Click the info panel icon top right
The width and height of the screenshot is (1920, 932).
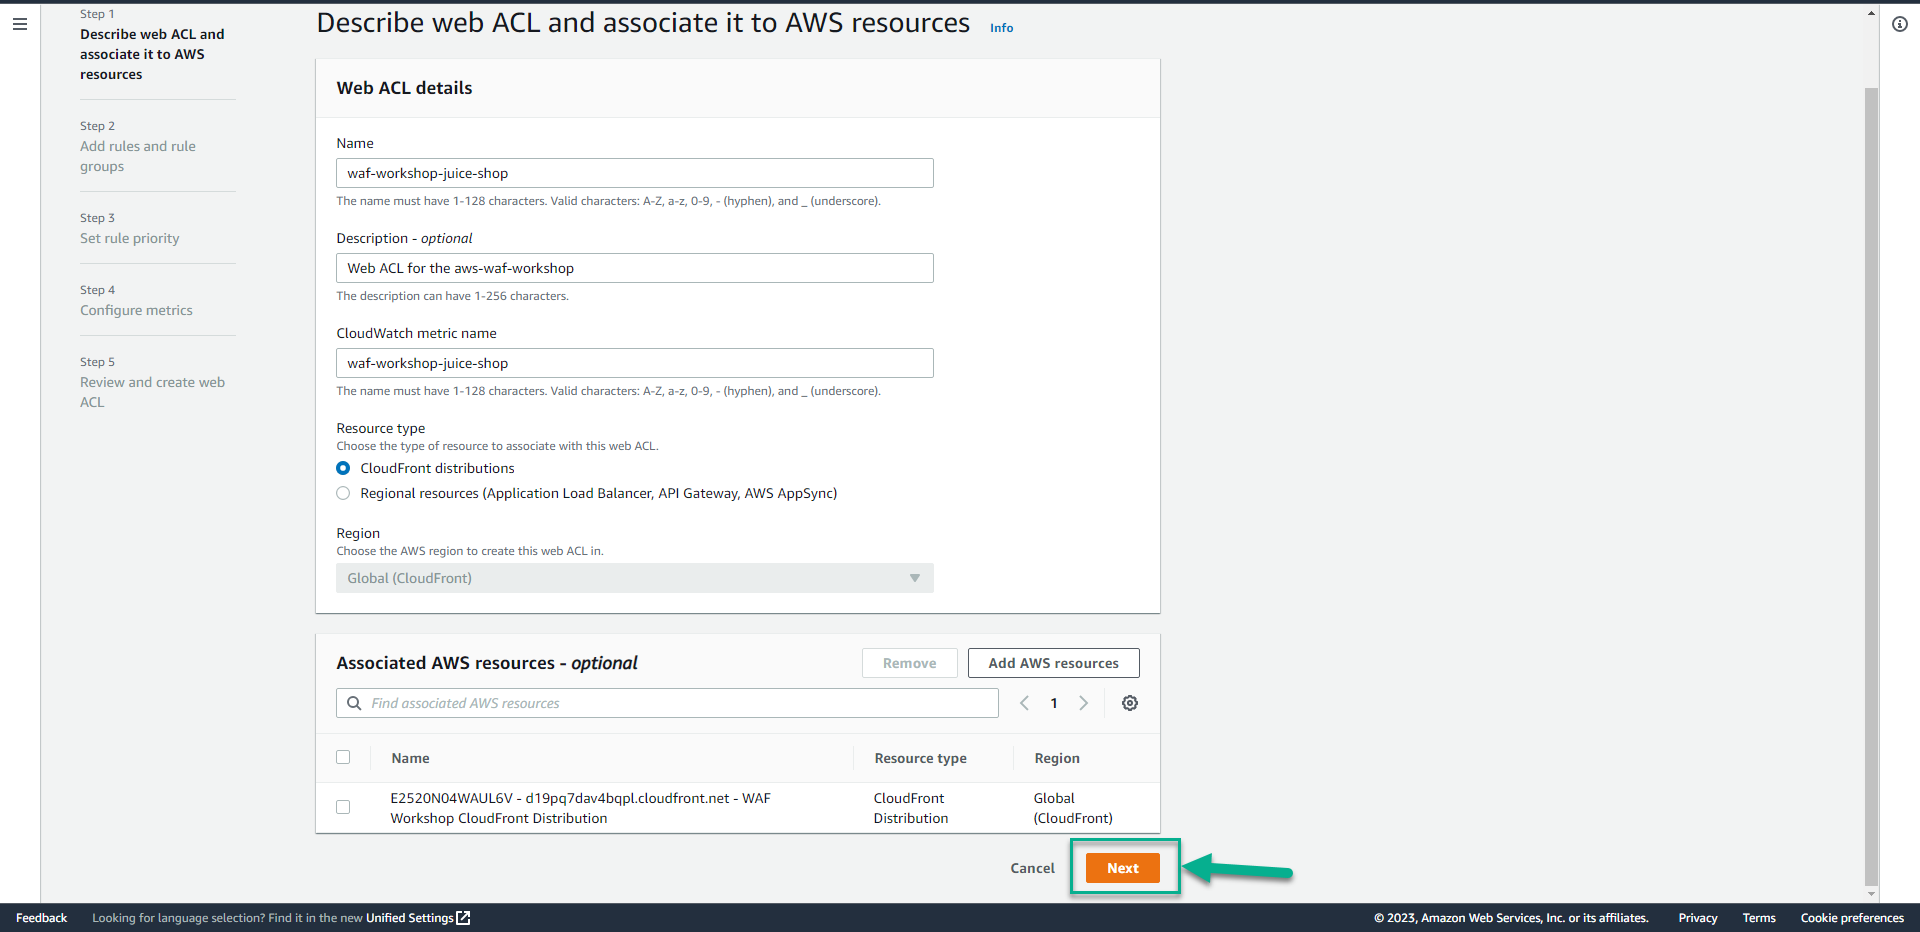click(x=1901, y=24)
